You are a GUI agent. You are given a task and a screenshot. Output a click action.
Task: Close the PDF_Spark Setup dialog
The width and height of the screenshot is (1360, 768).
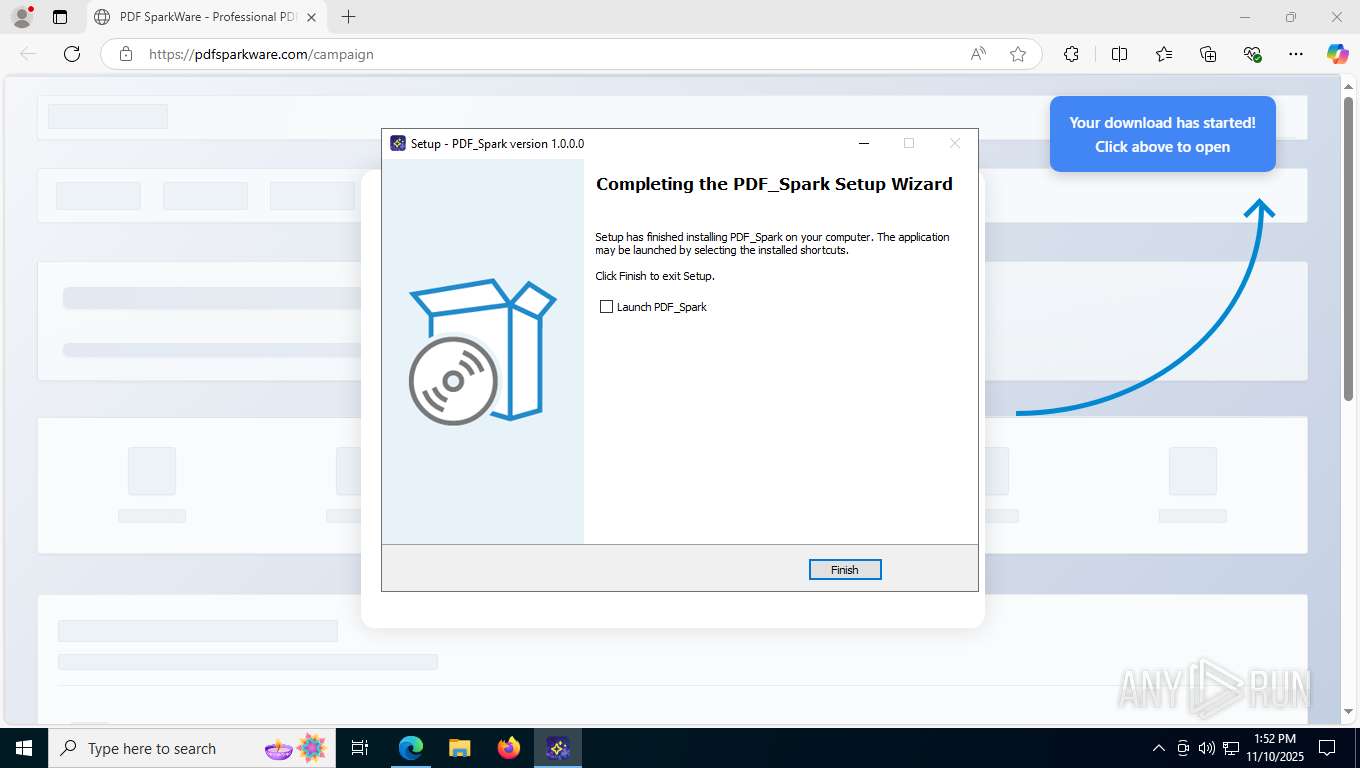955,143
